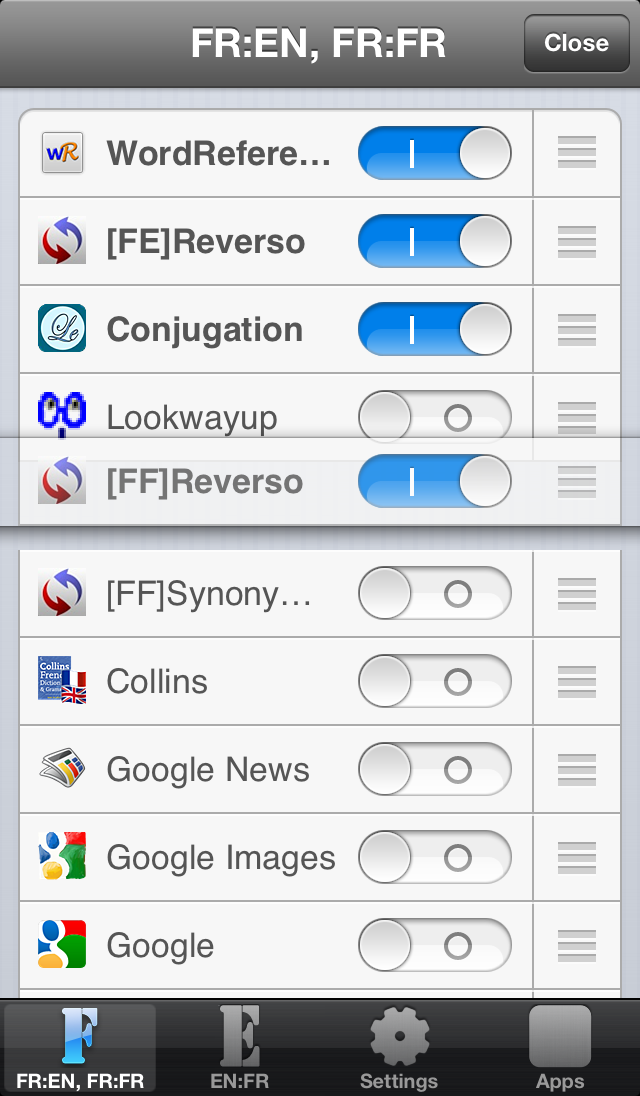
Task: Tap the Google News newspaper icon
Action: [62, 769]
